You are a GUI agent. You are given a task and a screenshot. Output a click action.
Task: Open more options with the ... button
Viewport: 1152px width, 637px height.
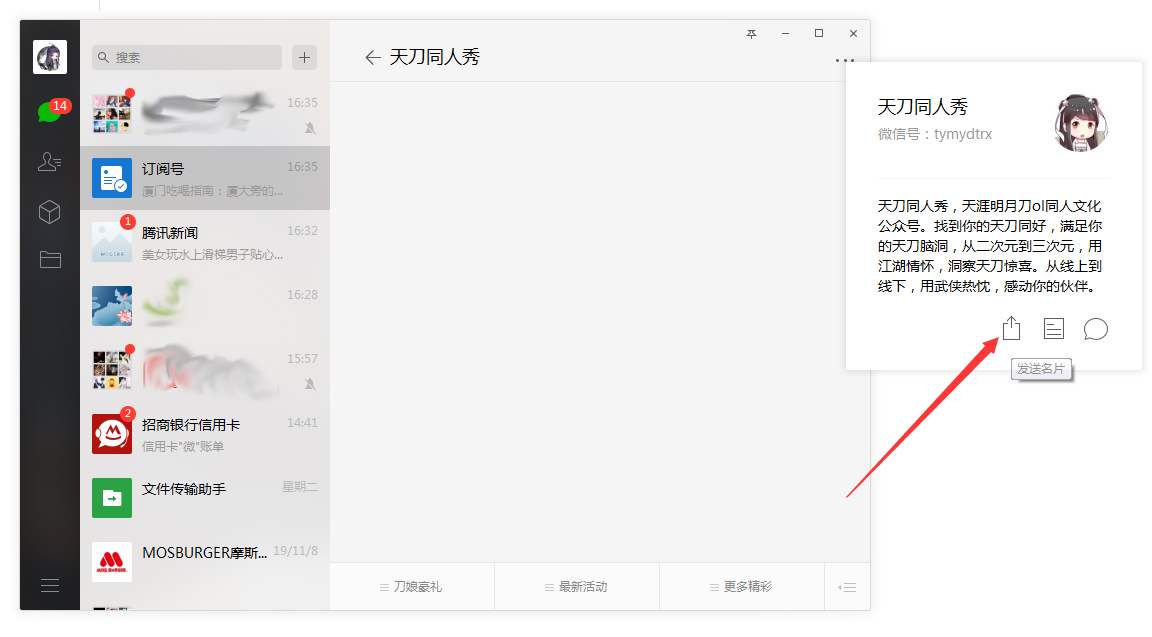[843, 58]
